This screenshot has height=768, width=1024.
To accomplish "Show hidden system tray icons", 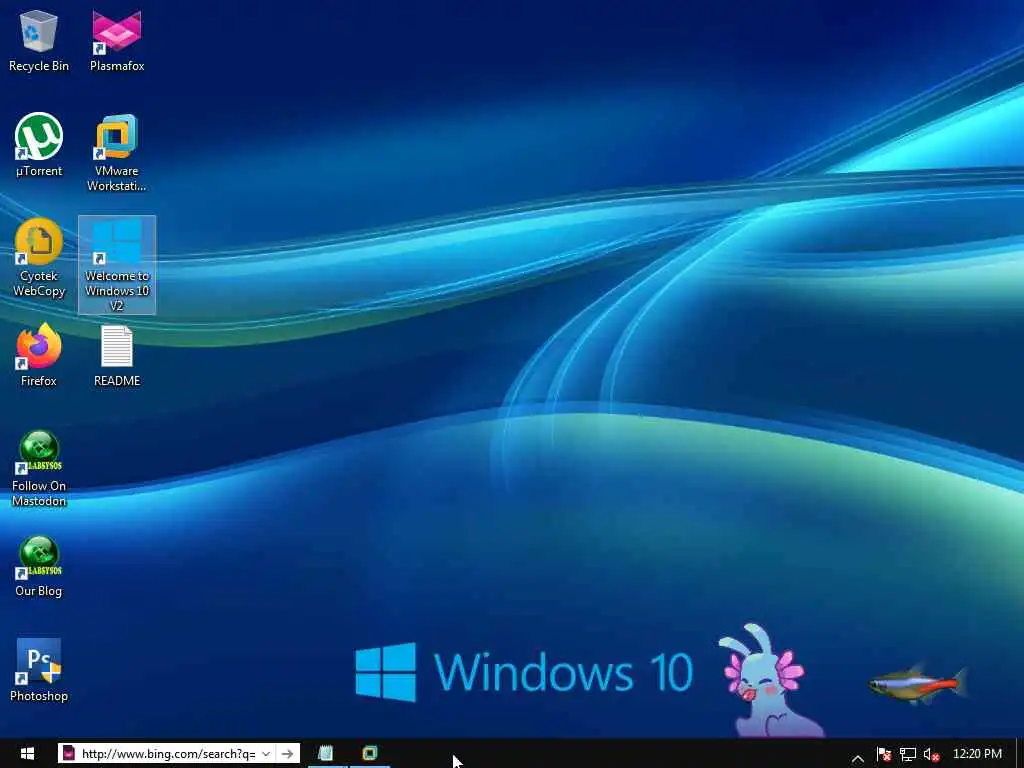I will pyautogui.click(x=858, y=758).
